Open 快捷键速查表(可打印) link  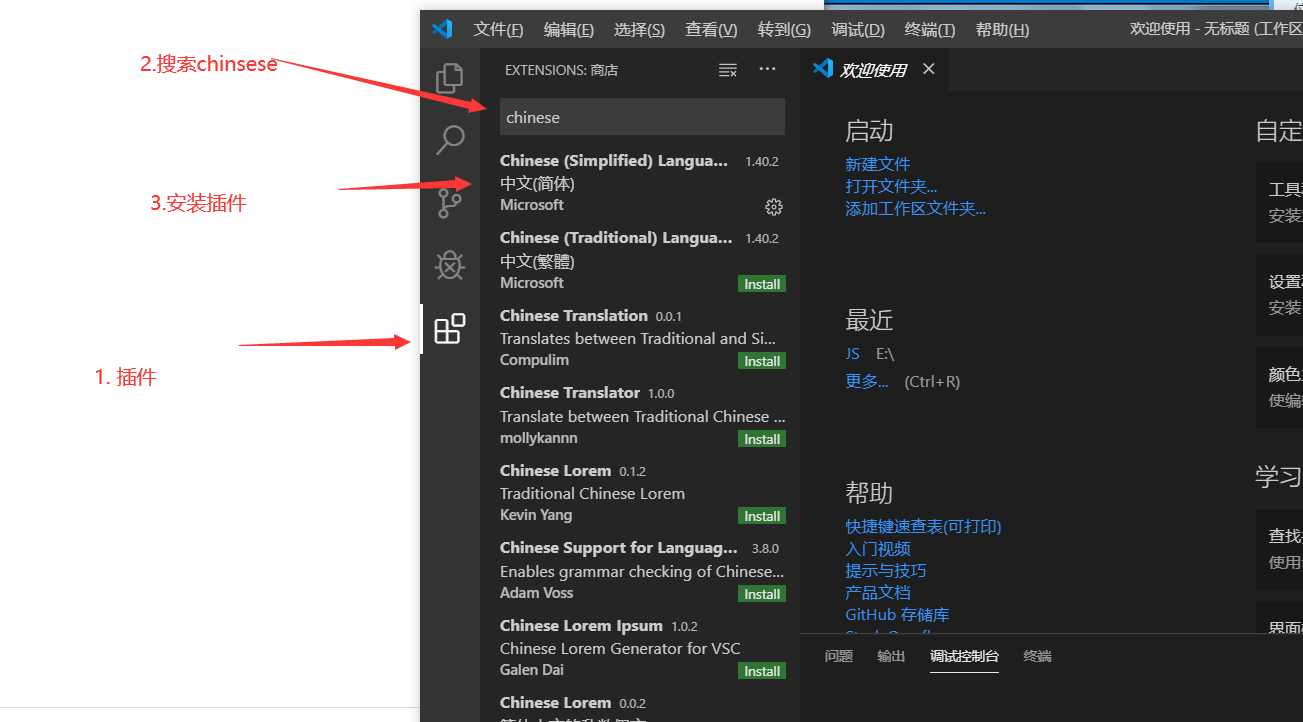(x=923, y=526)
